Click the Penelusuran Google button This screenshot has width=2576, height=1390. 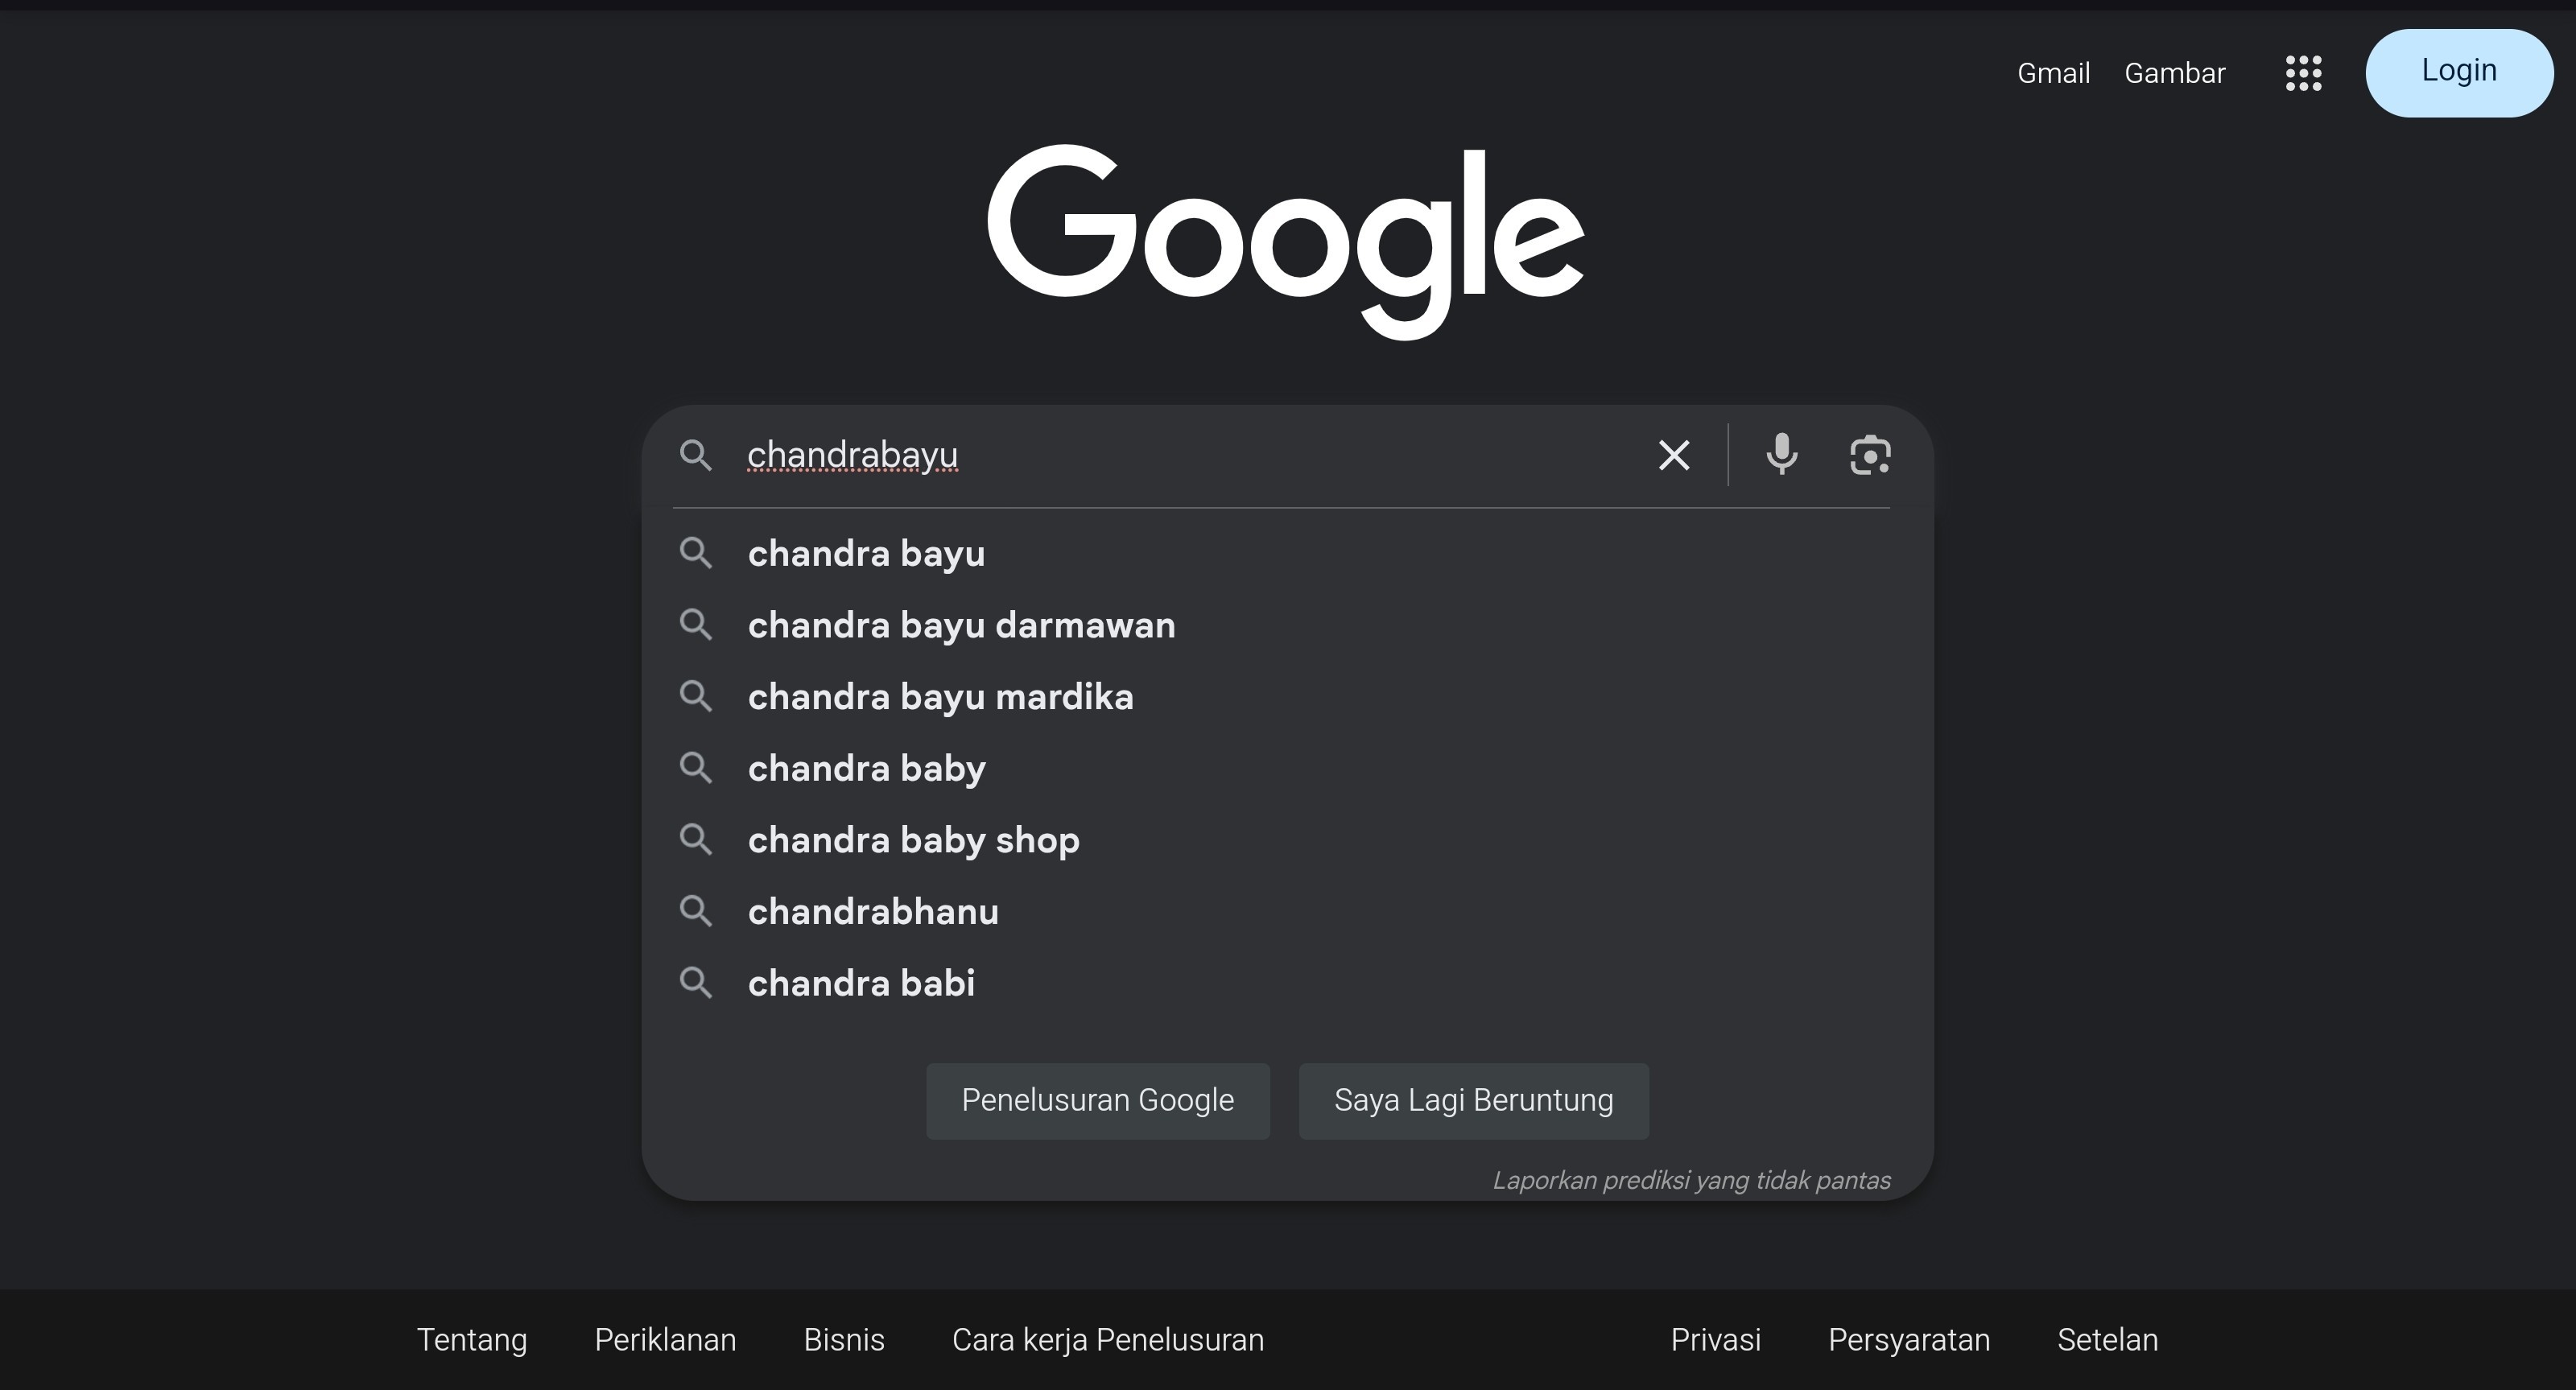[1098, 1101]
